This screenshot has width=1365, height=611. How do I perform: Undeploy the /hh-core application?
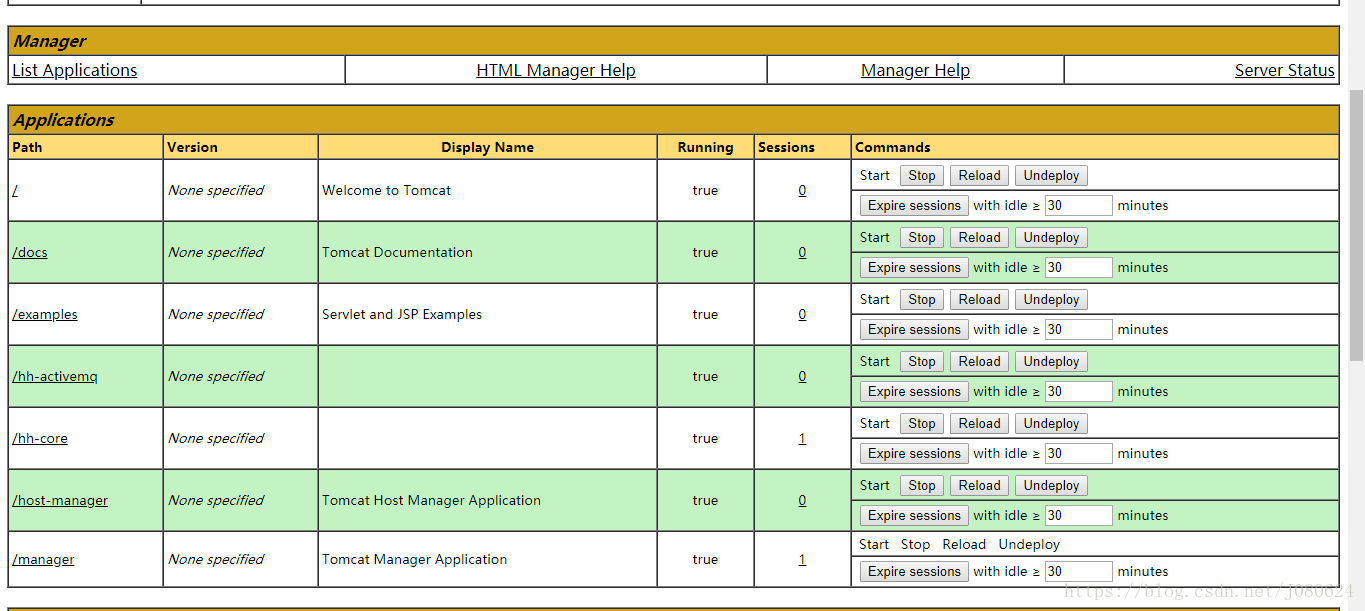pos(1051,424)
